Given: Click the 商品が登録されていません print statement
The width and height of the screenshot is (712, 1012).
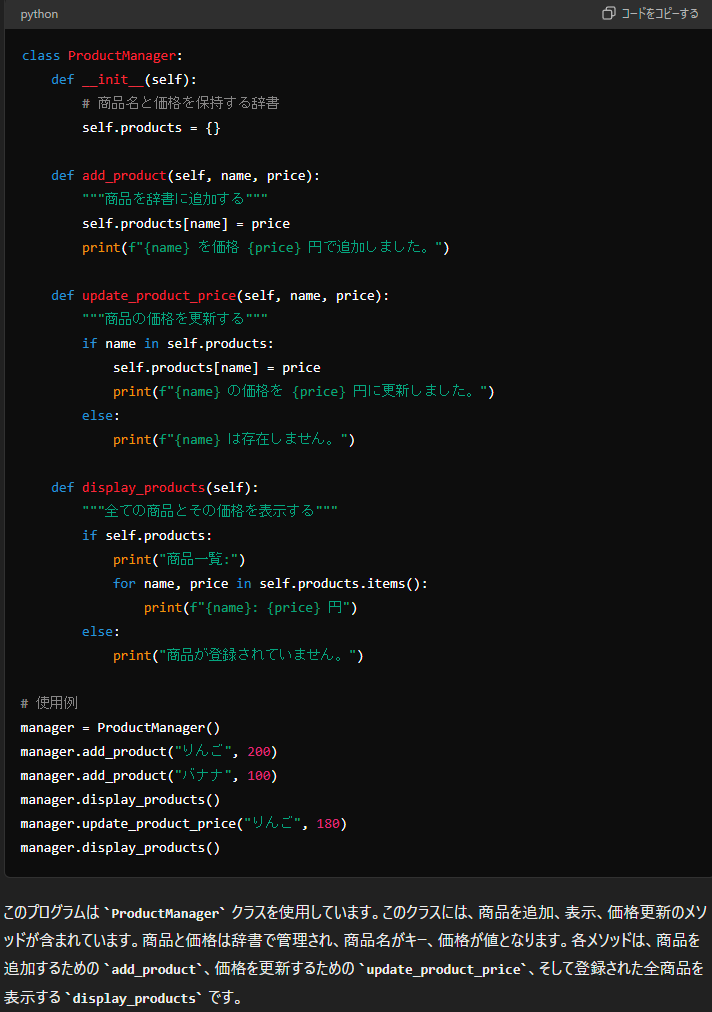Looking at the screenshot, I should tap(238, 655).
